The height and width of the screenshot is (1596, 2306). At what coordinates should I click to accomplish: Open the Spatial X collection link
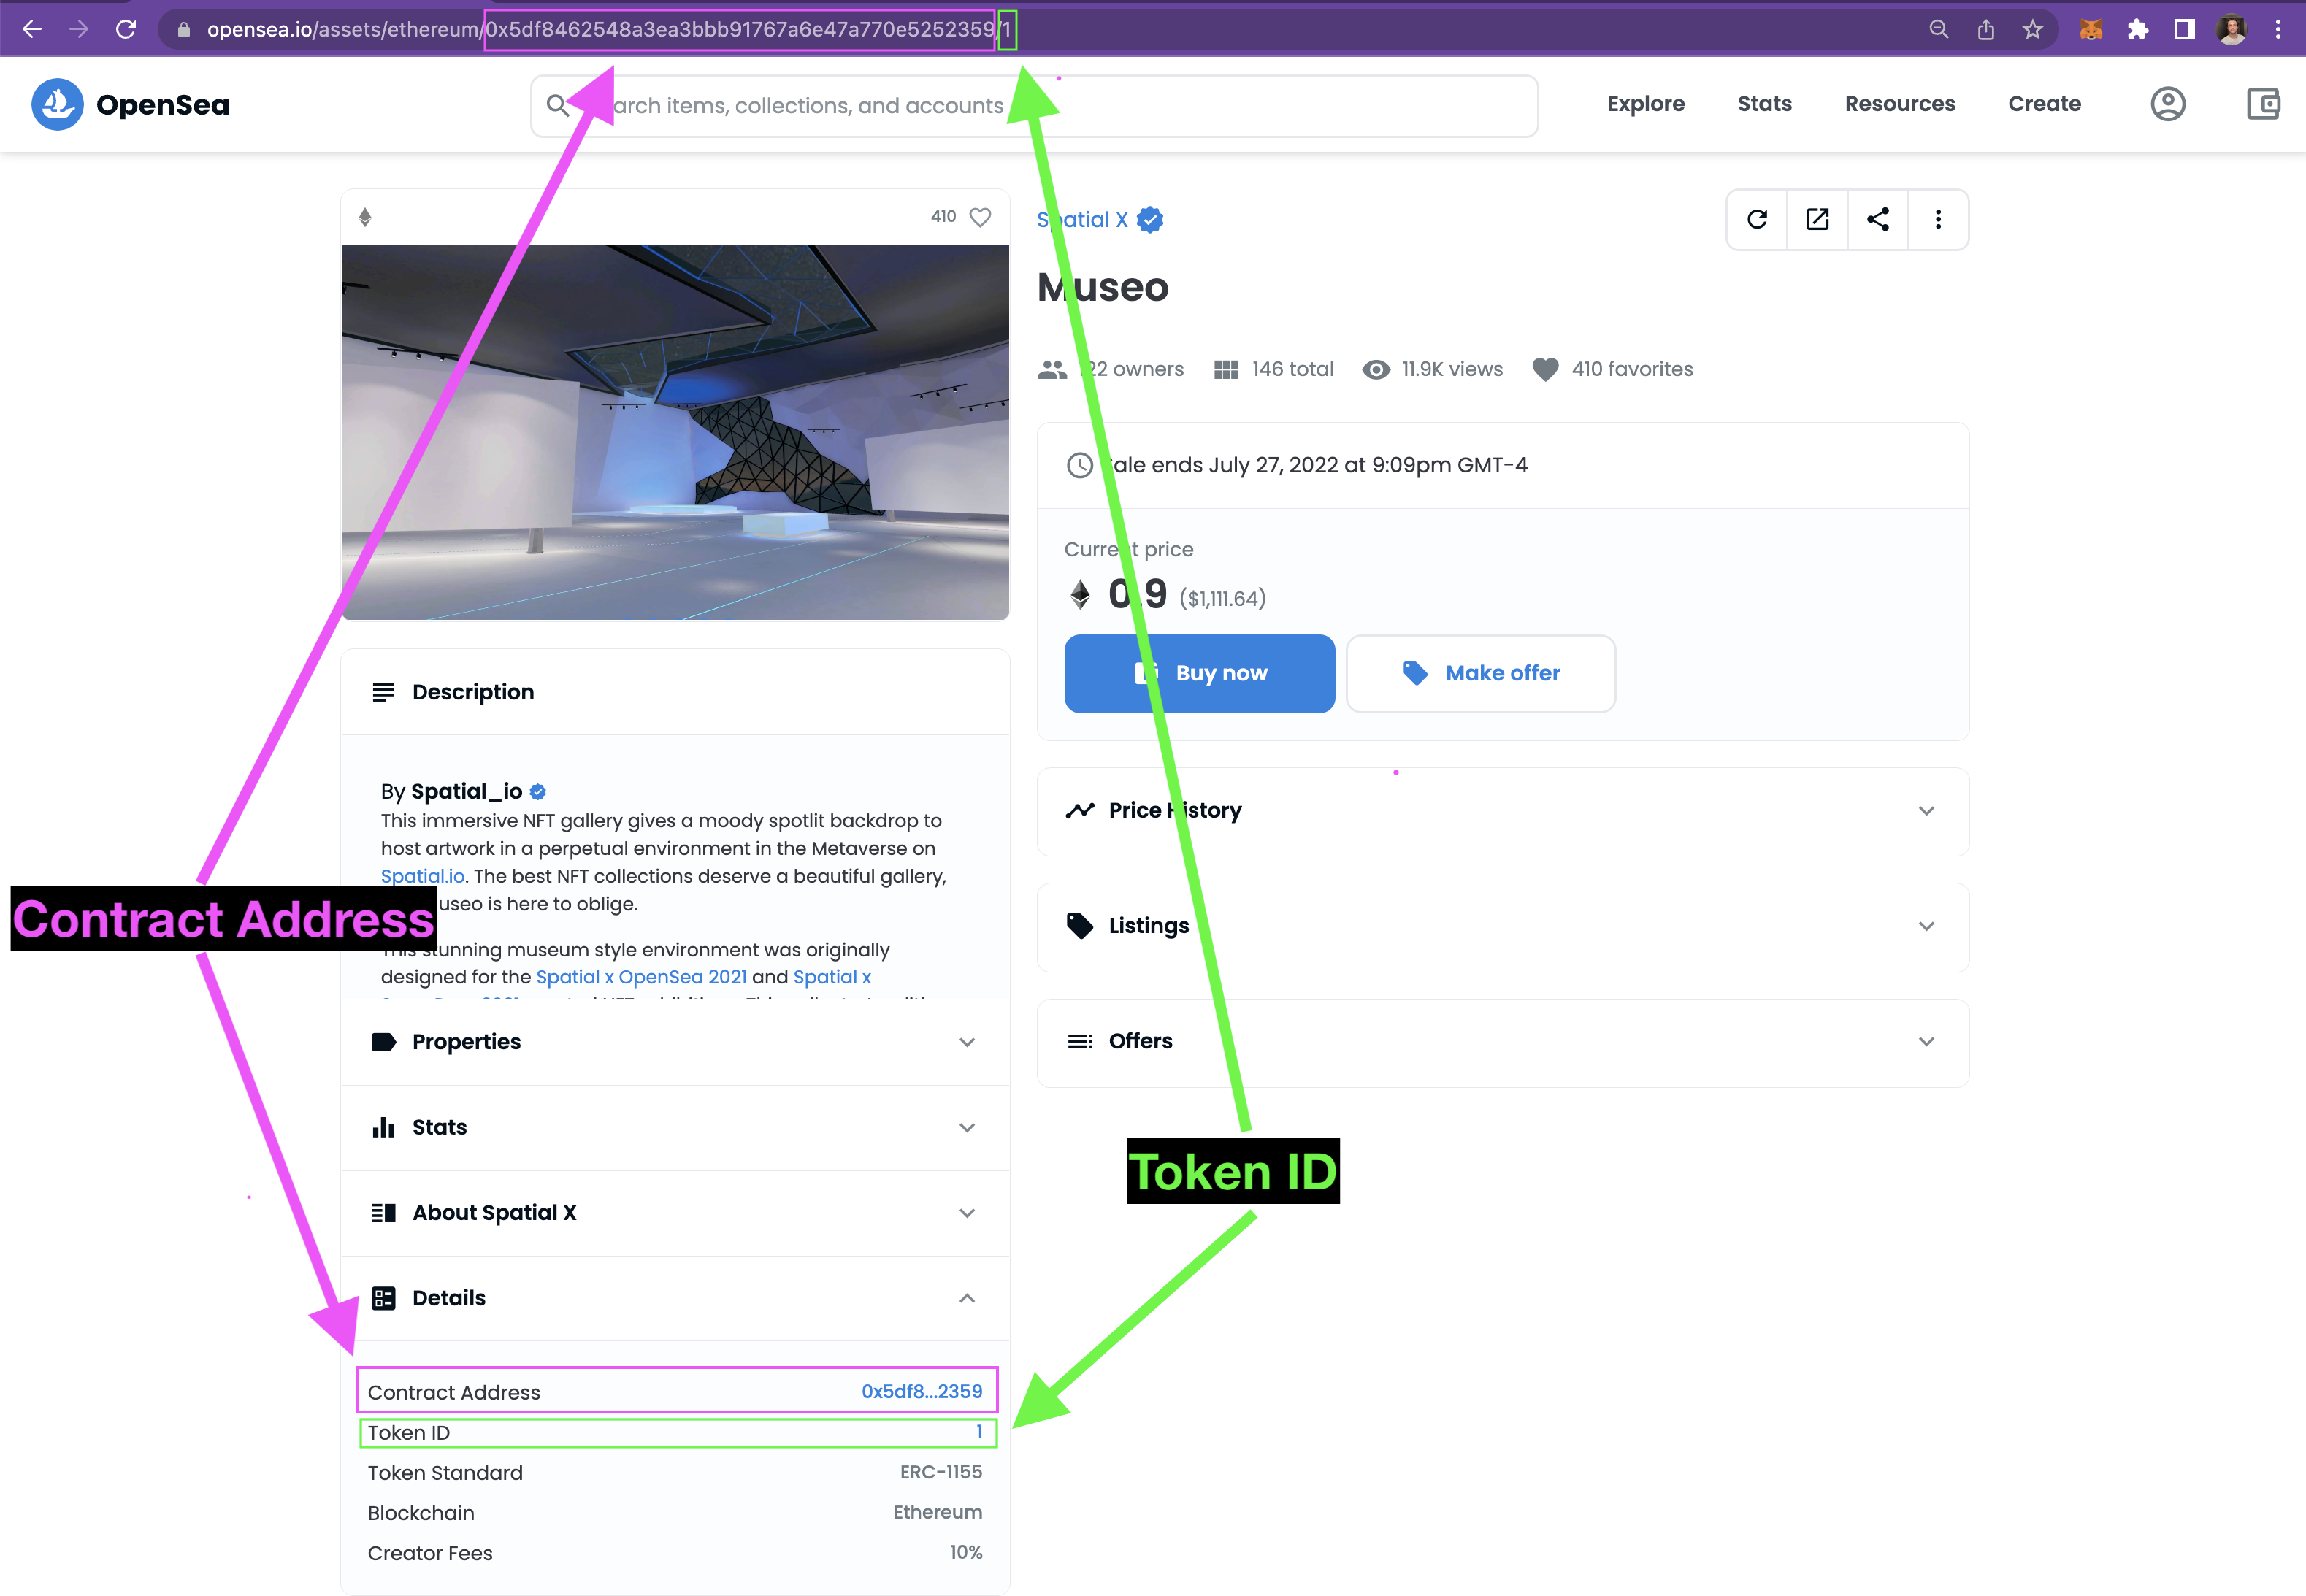[x=1082, y=220]
